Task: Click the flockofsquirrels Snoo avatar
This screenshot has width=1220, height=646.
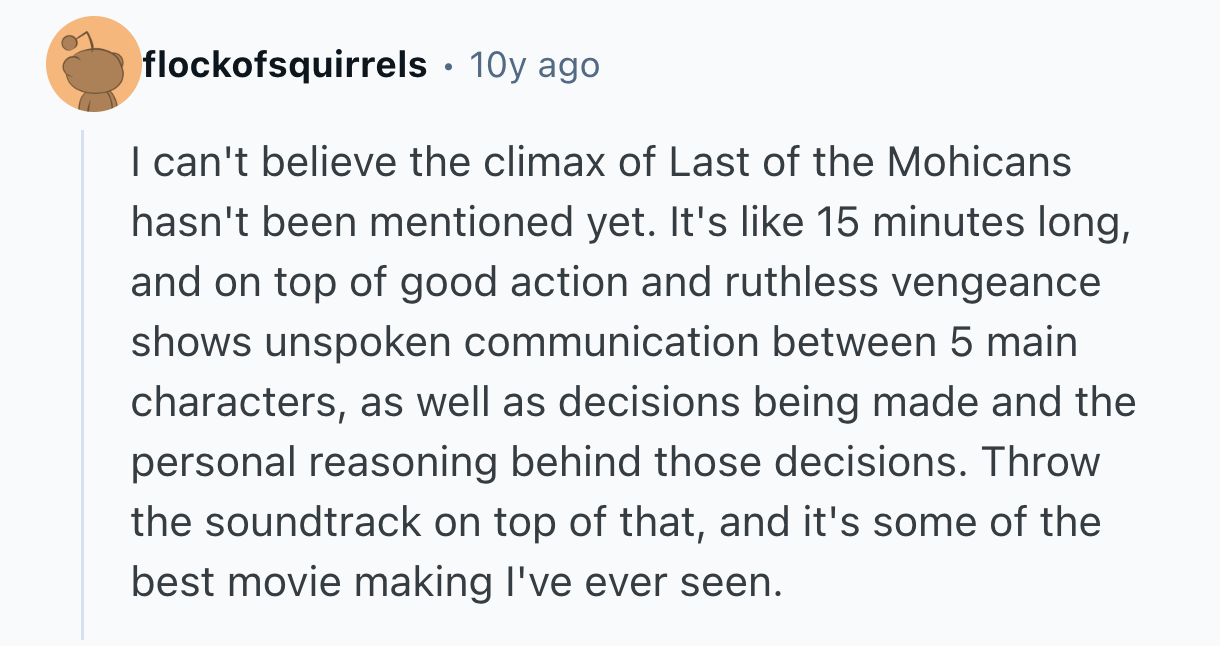Action: click(94, 65)
